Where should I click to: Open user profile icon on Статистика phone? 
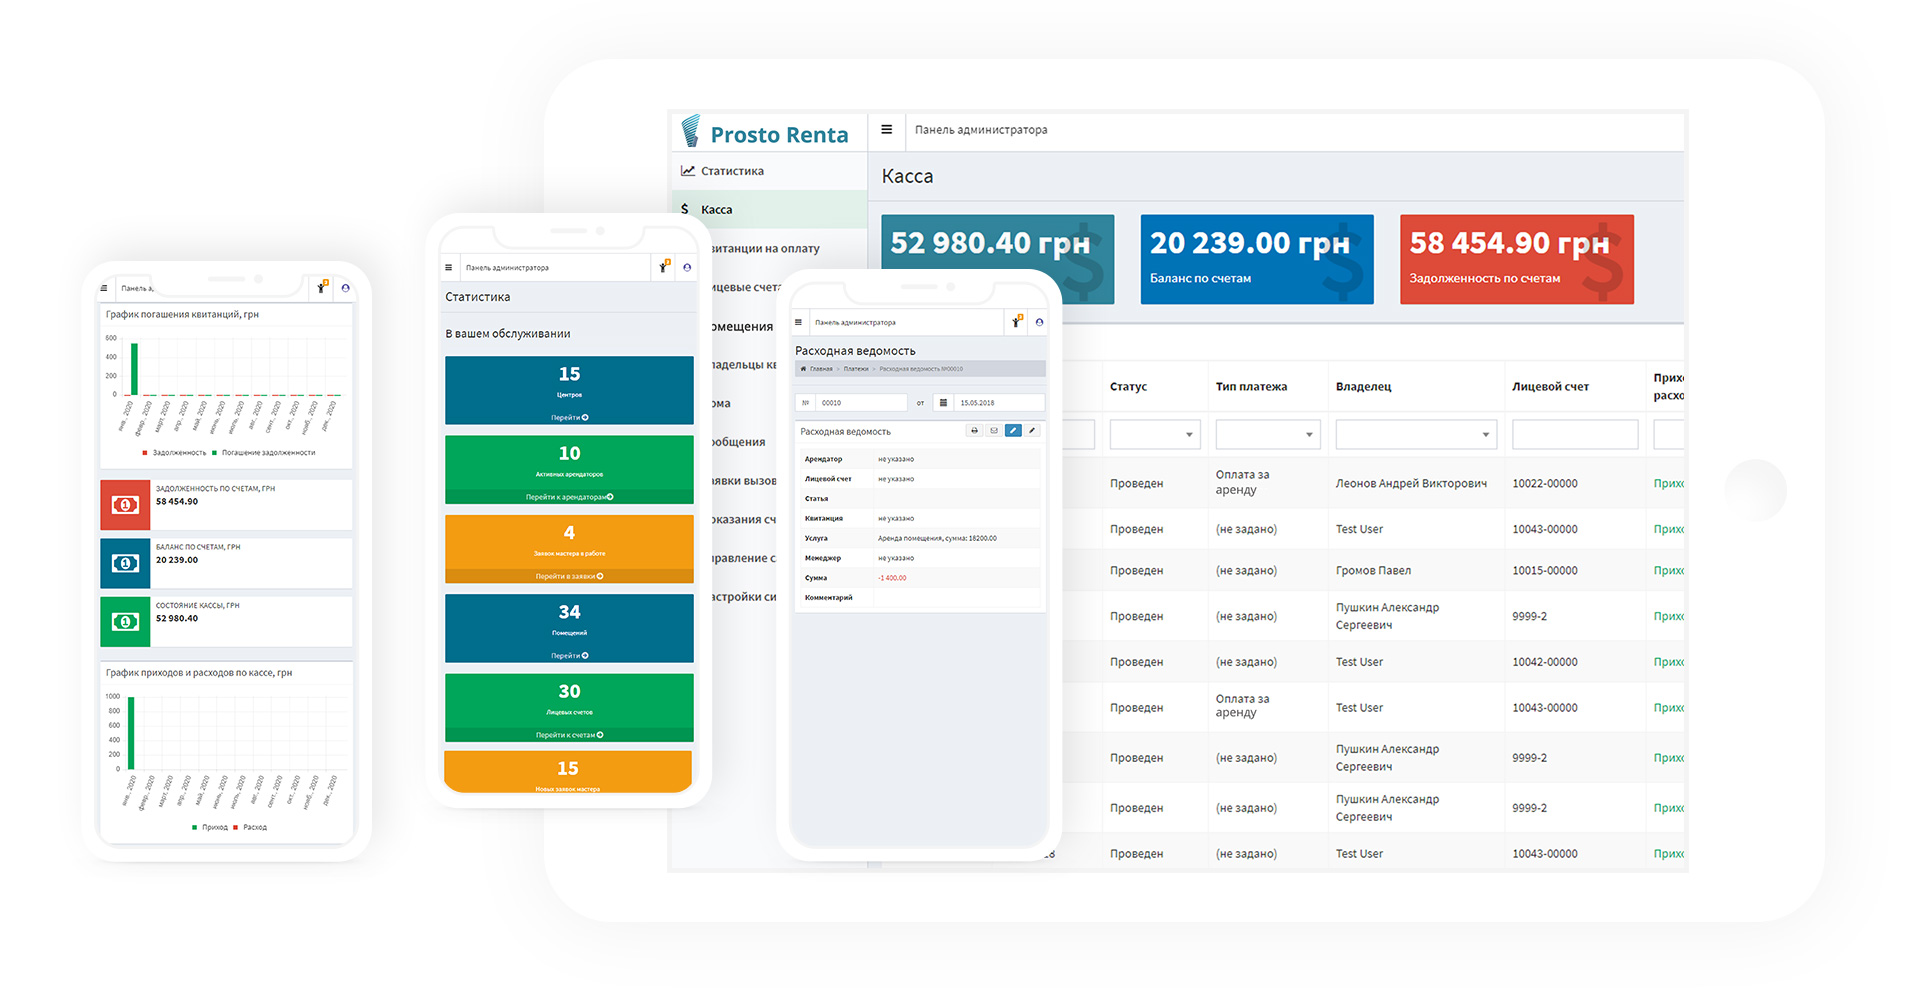click(x=687, y=267)
